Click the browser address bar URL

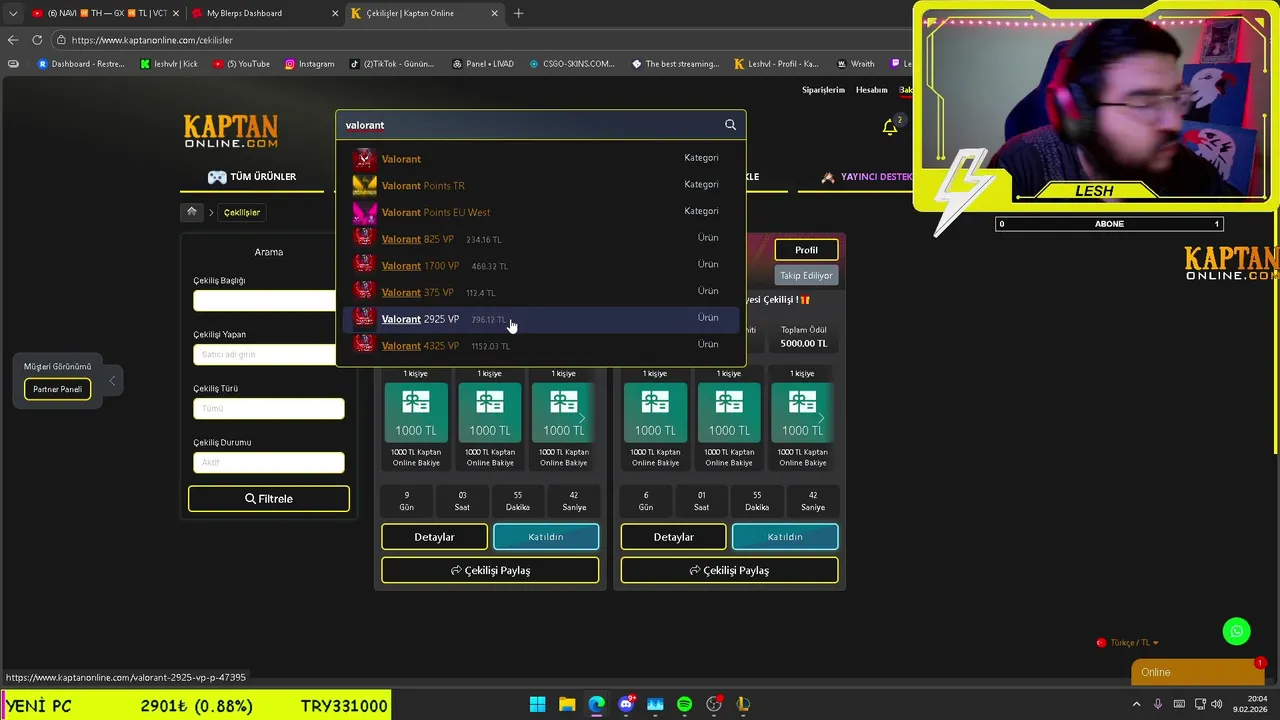152,40
